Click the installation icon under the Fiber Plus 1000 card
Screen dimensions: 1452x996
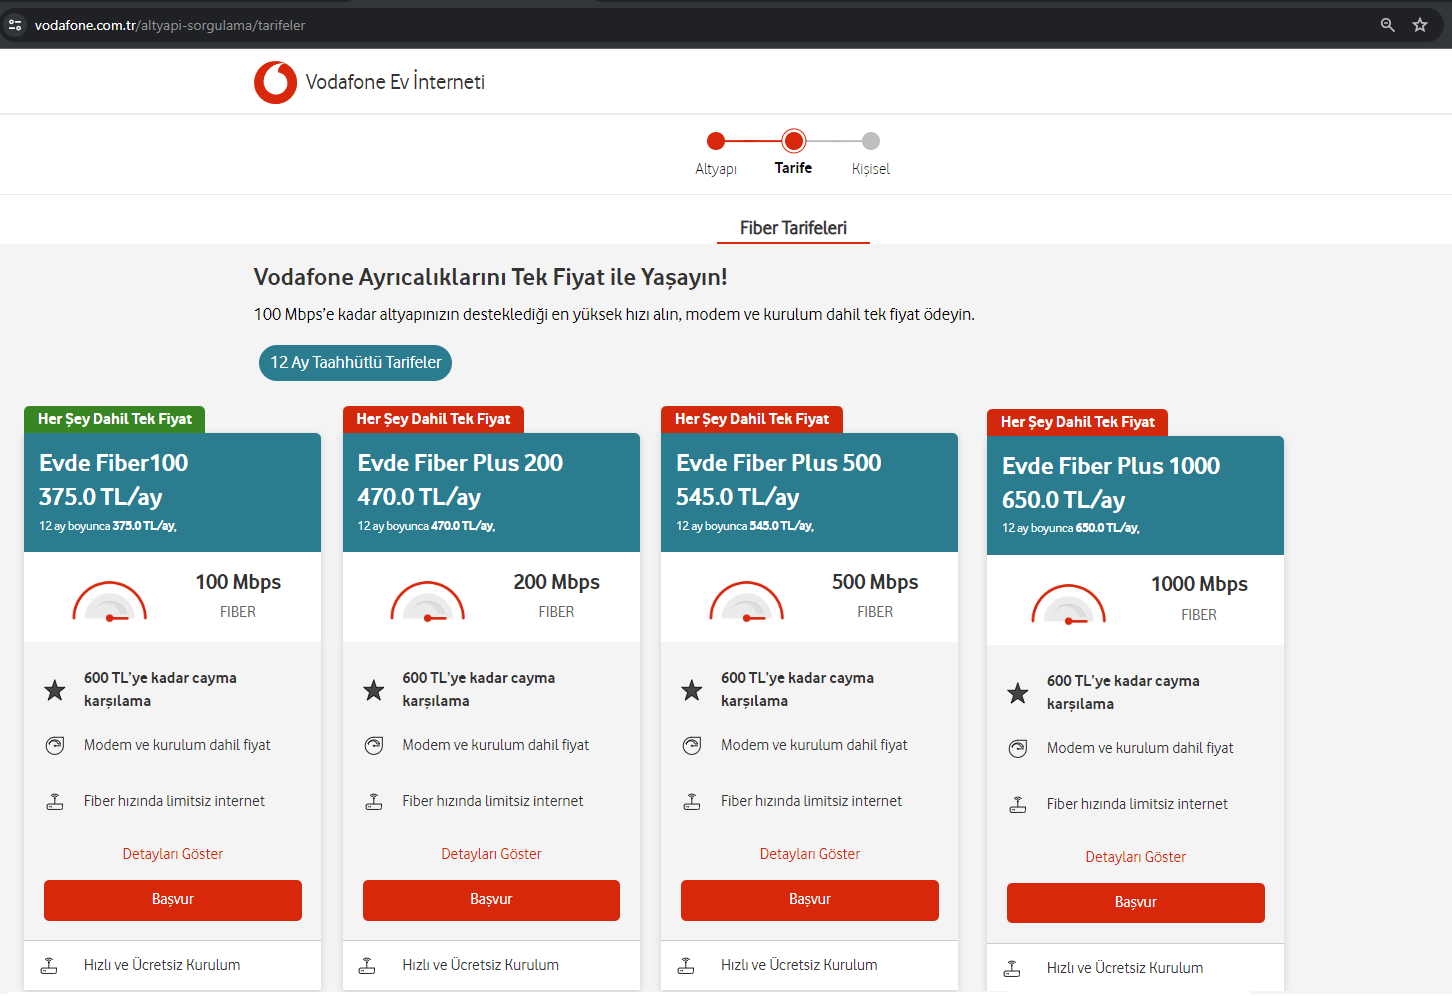pyautogui.click(x=1012, y=968)
